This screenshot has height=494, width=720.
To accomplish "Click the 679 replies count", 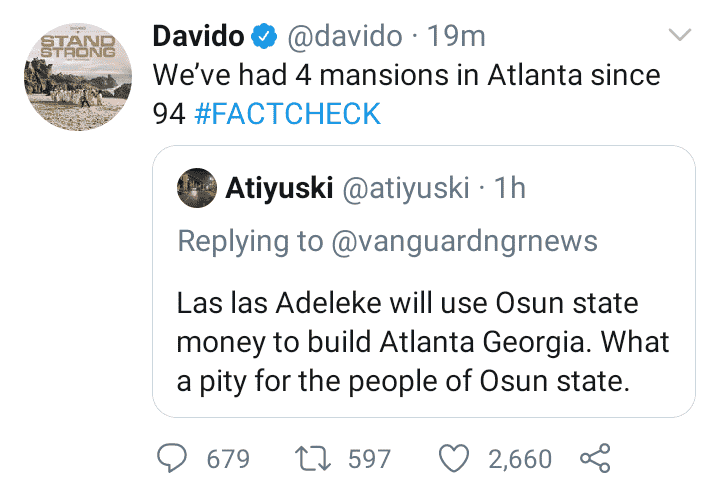I will coord(227,459).
